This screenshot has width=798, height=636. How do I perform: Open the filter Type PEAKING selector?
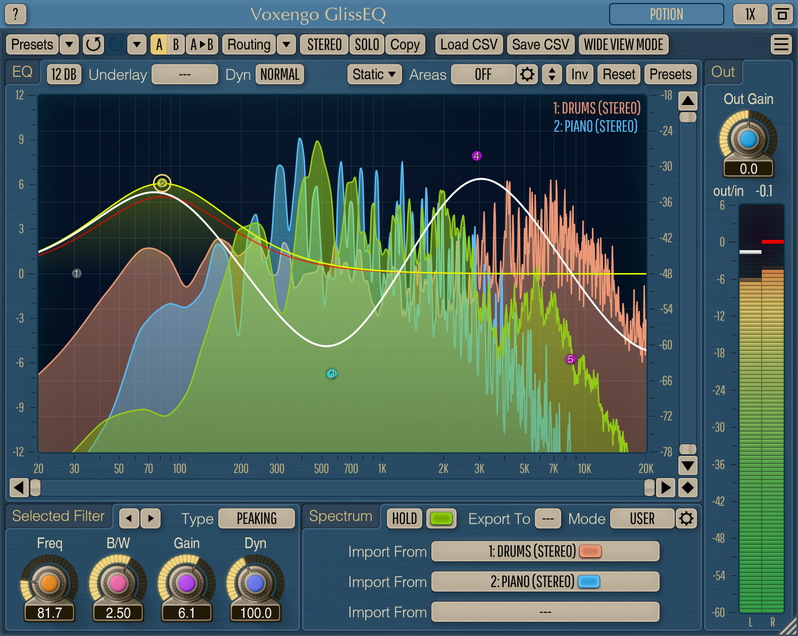[256, 518]
